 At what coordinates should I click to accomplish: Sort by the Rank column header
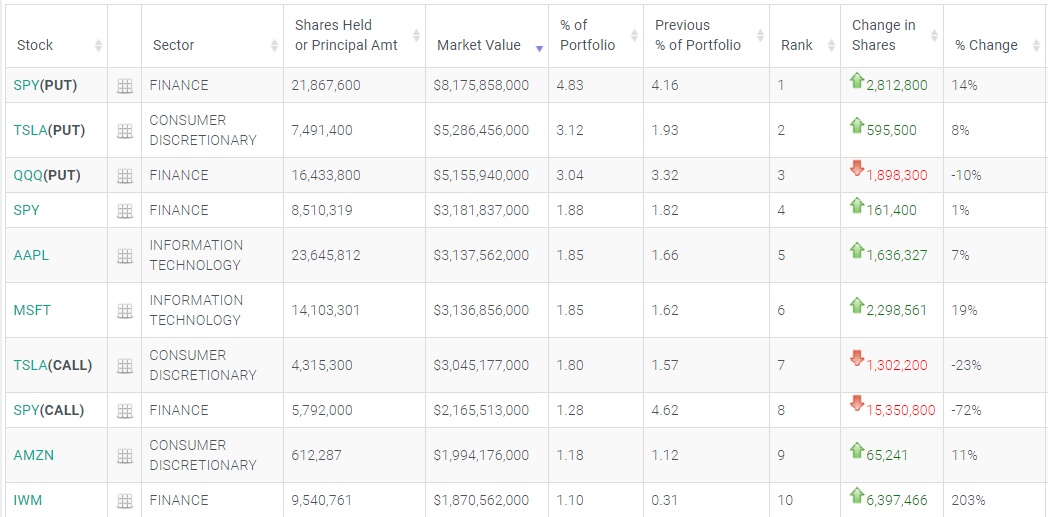click(x=797, y=45)
